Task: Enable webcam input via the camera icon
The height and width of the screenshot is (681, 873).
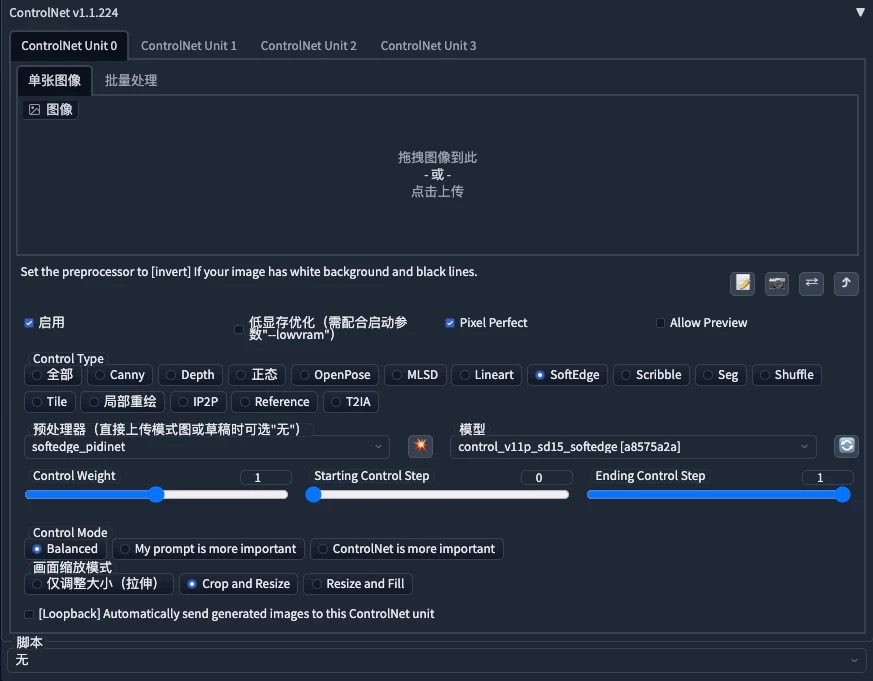Action: point(777,284)
